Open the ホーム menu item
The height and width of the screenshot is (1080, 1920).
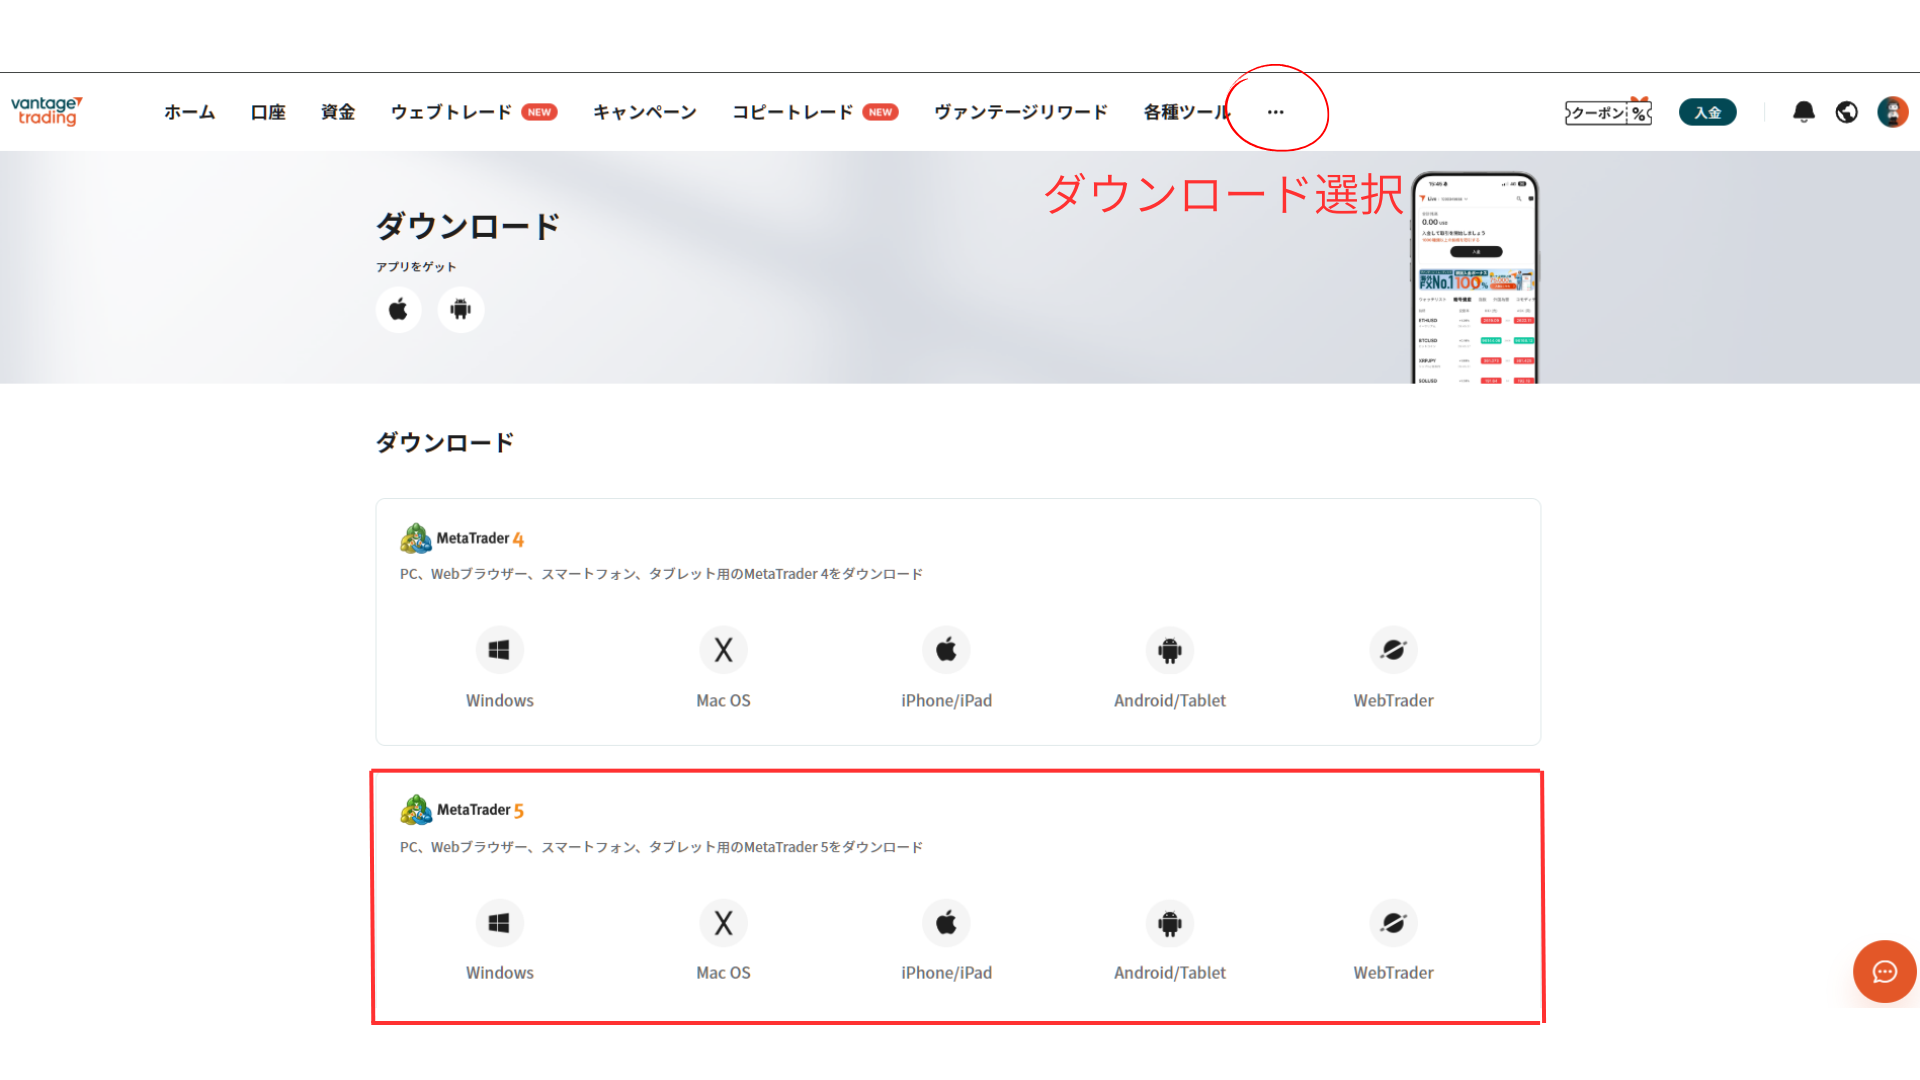[189, 112]
